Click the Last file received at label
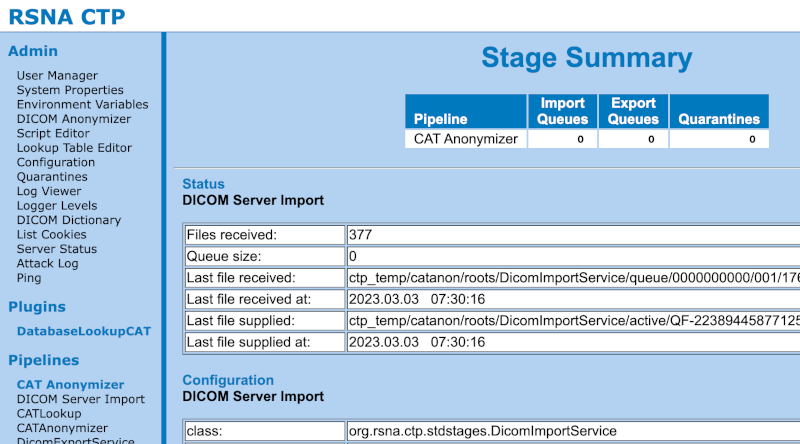800x444 pixels. [x=265, y=299]
